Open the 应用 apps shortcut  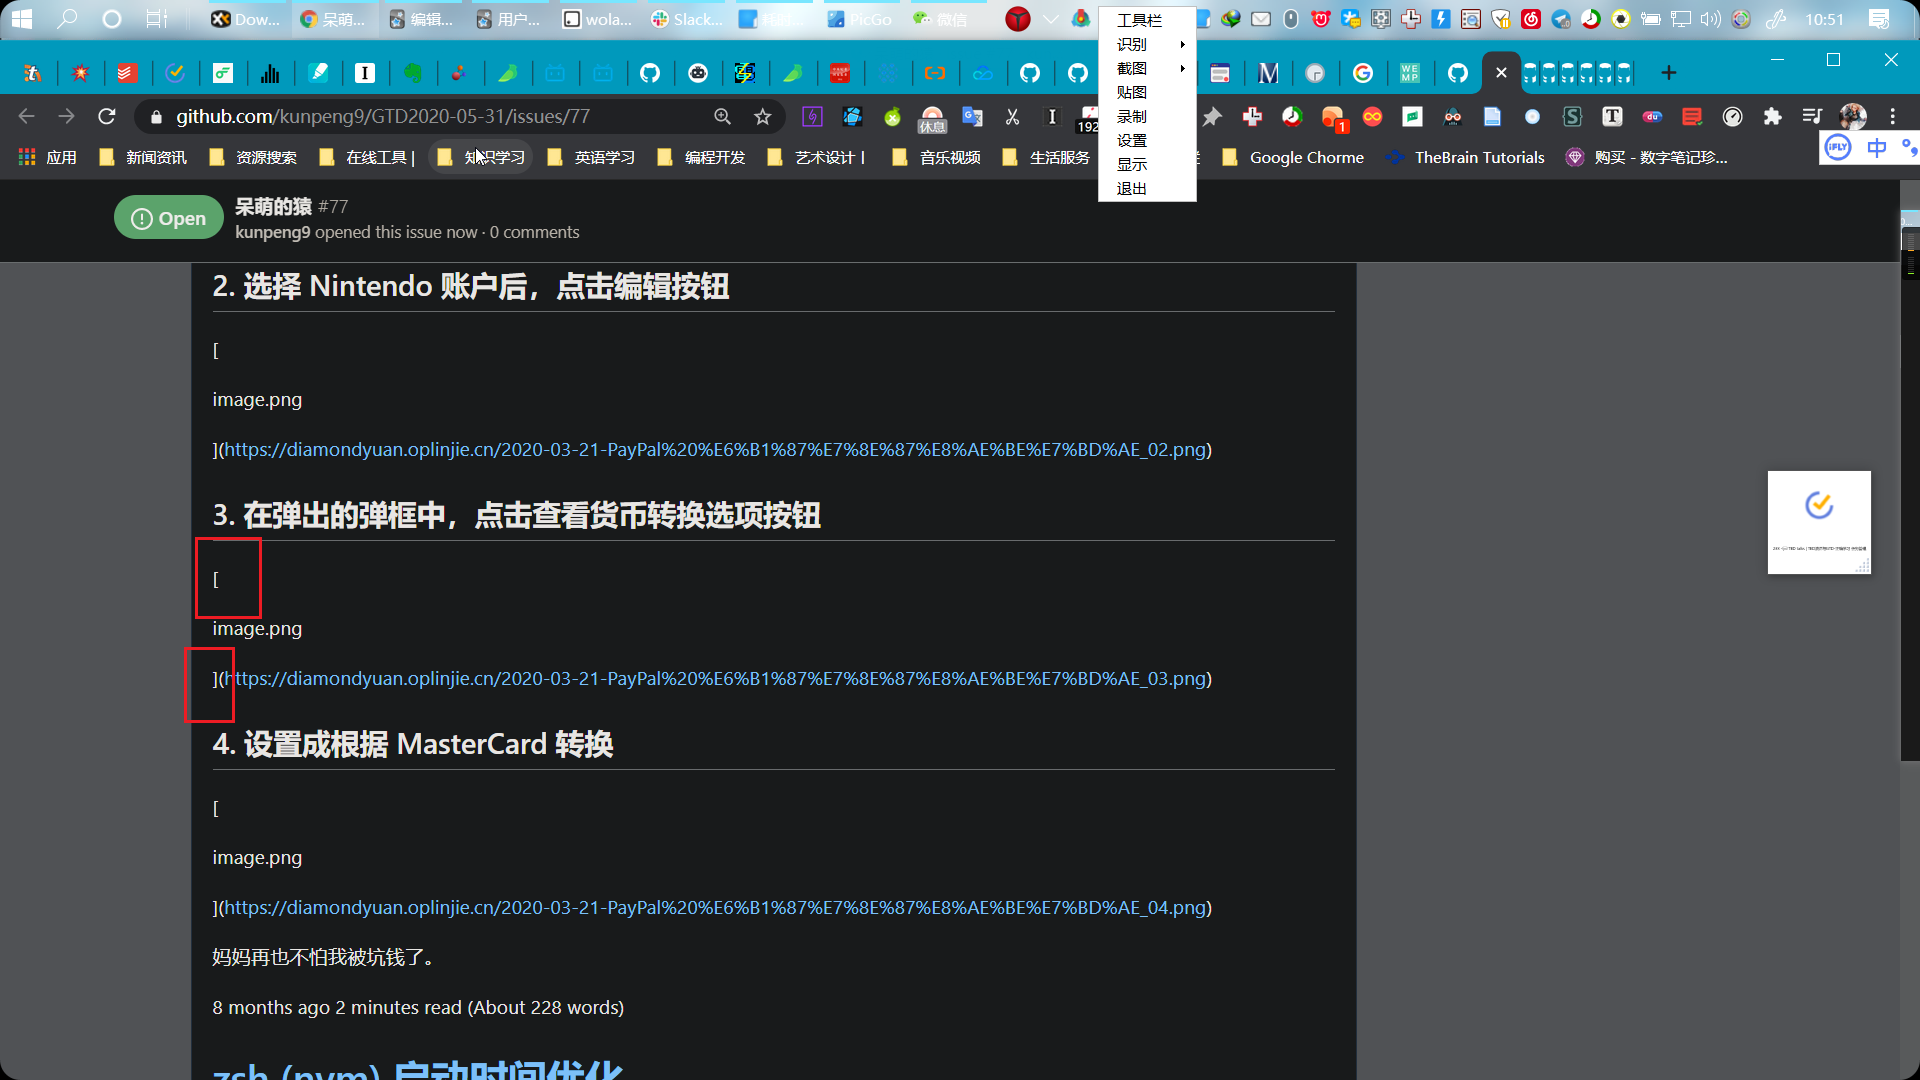pos(48,157)
